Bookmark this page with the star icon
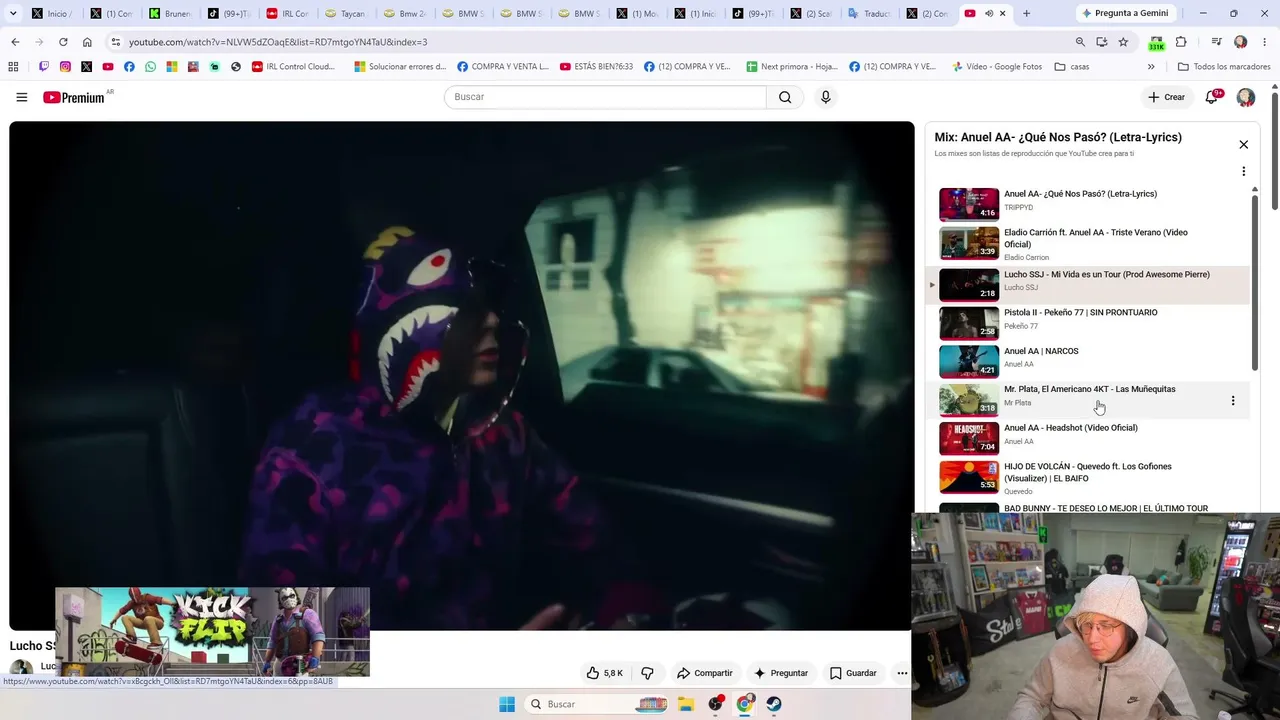The image size is (1280, 720). [1123, 42]
